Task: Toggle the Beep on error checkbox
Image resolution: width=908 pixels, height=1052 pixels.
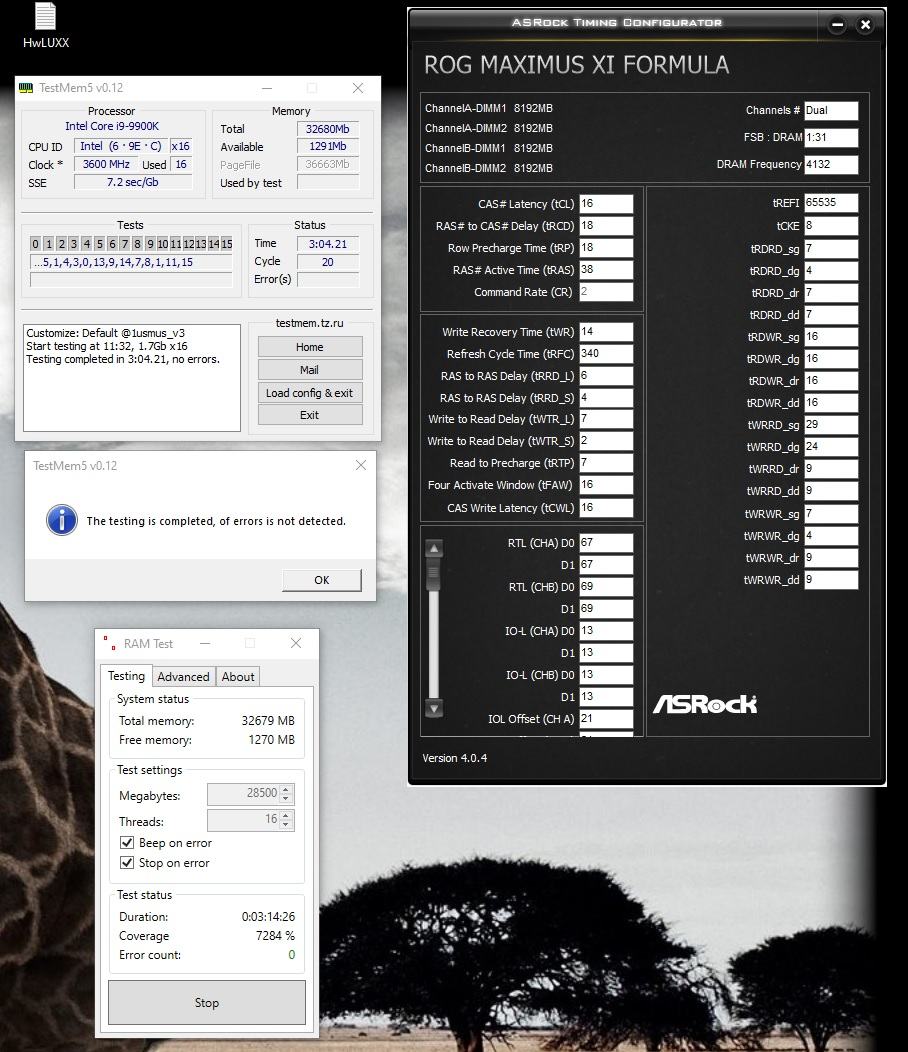Action: 127,843
